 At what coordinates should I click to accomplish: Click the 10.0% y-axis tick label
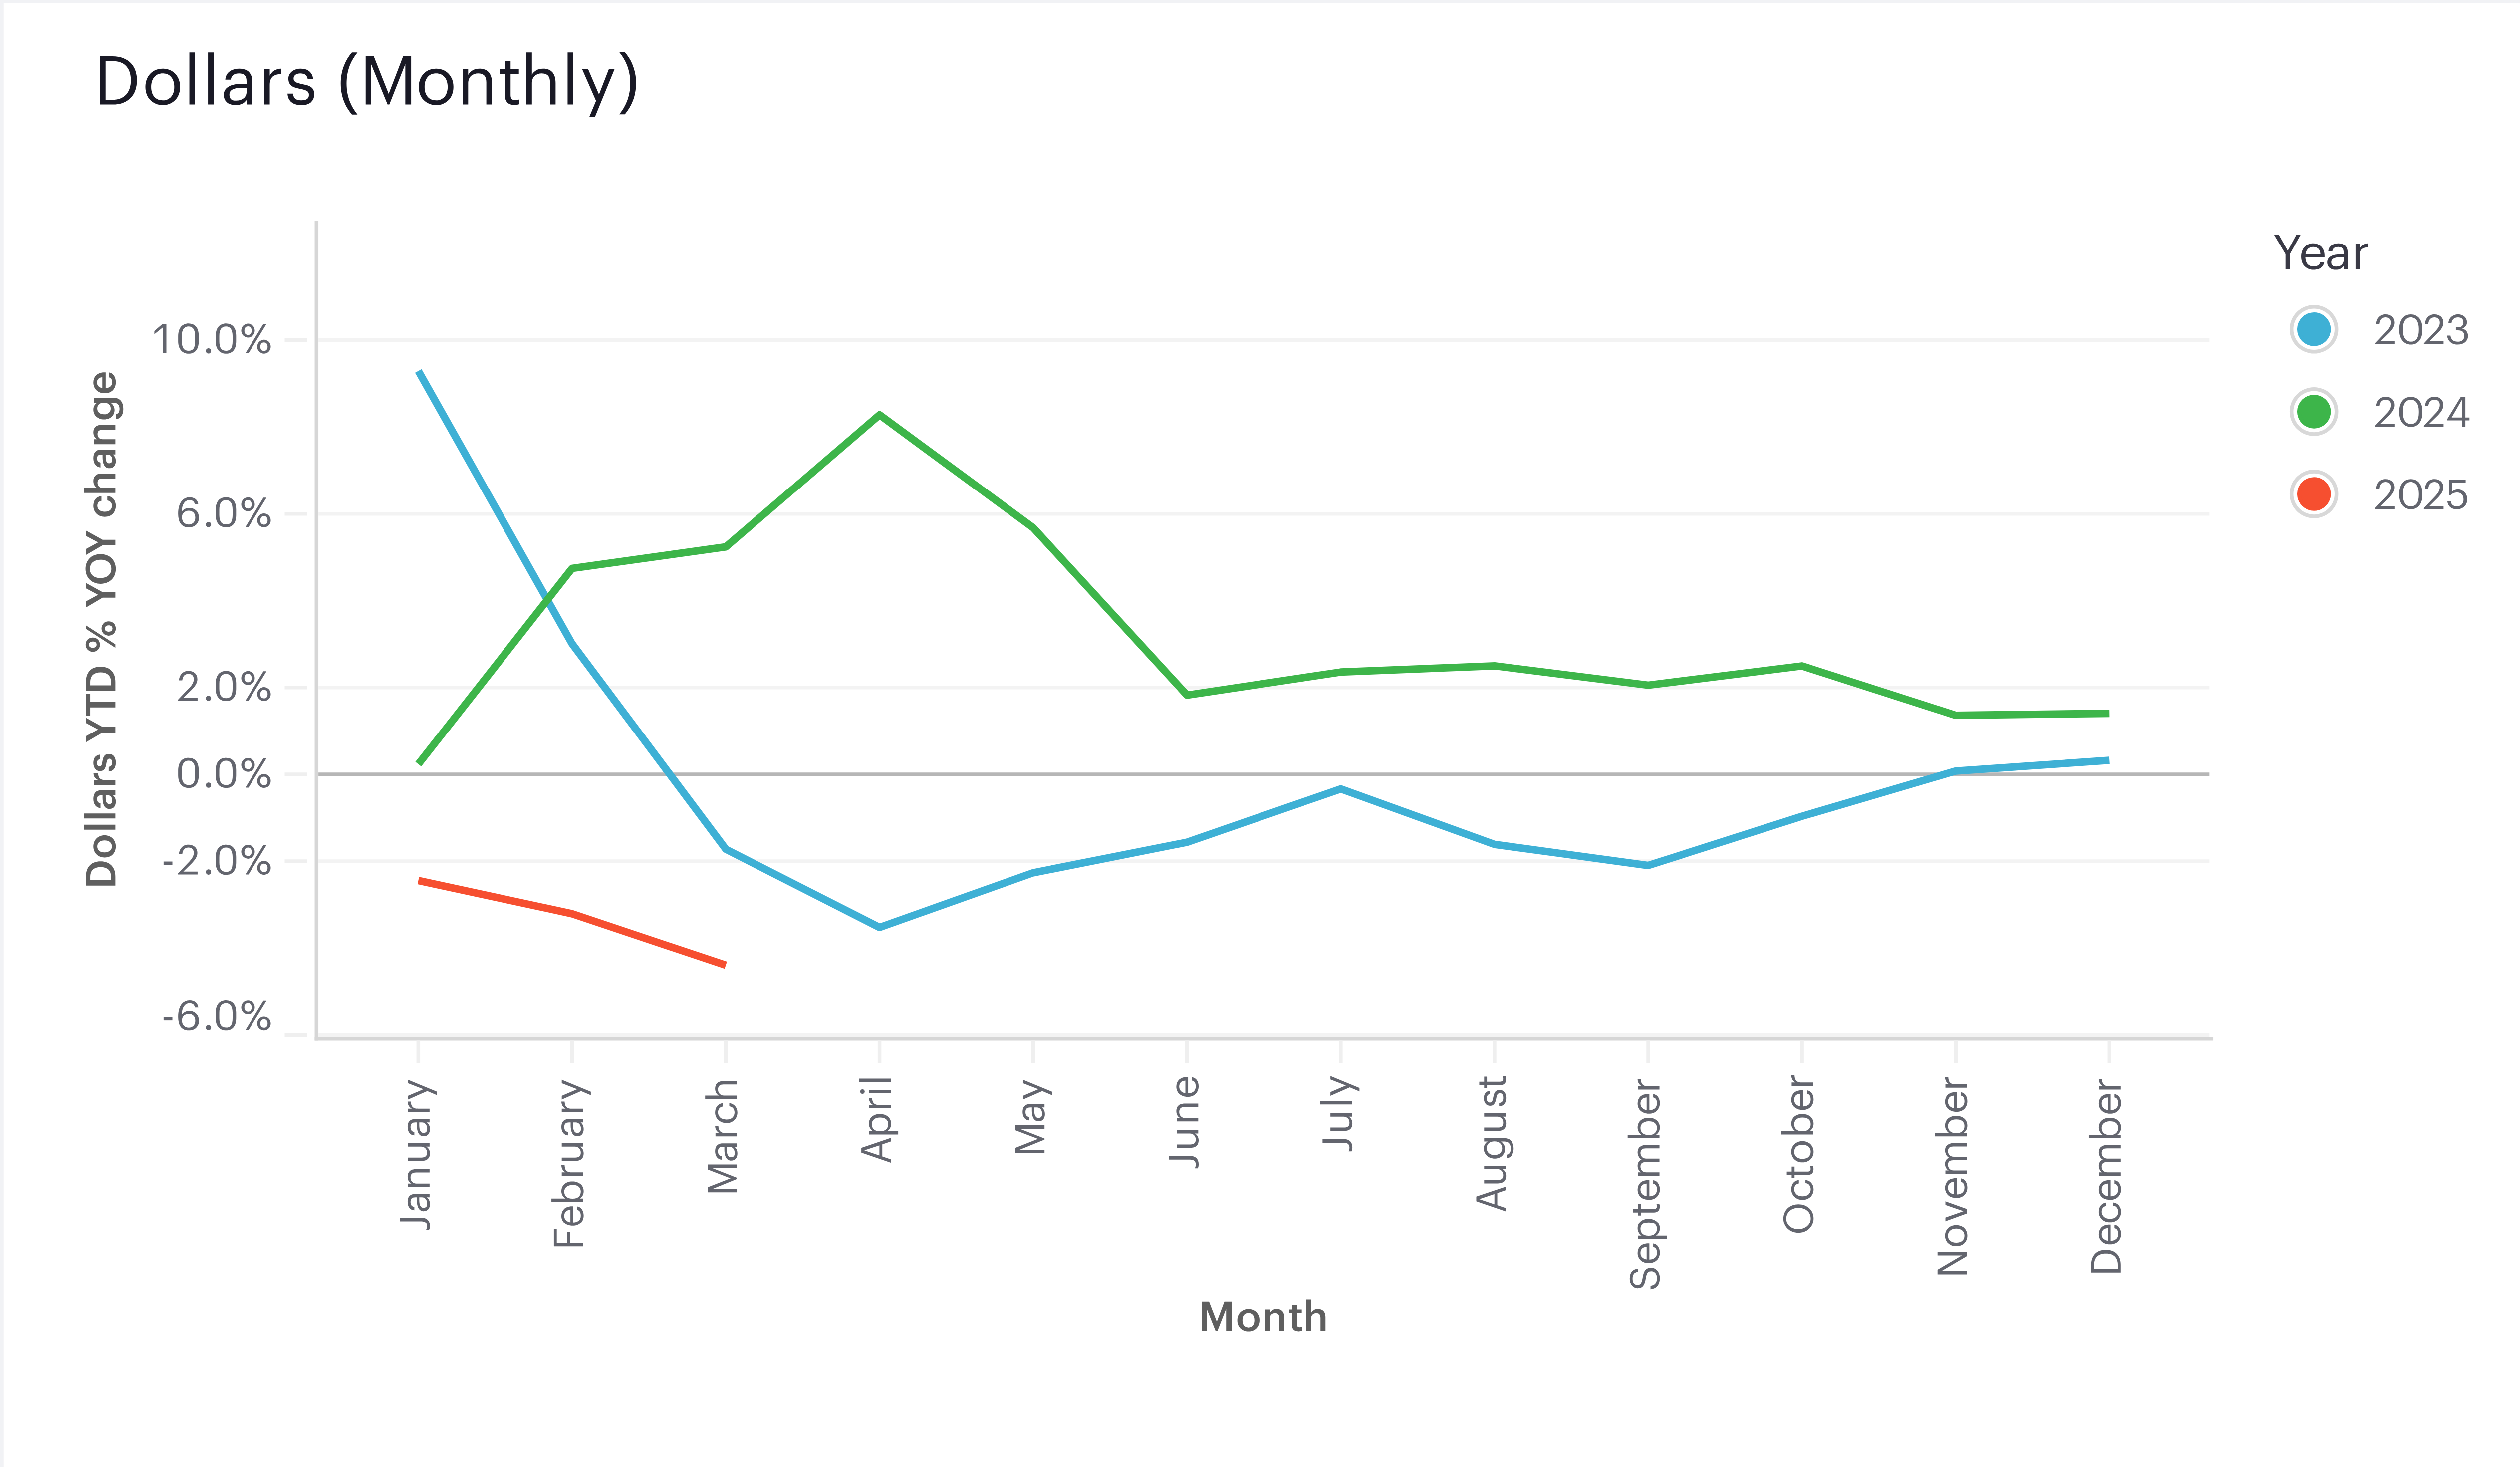pyautogui.click(x=211, y=340)
